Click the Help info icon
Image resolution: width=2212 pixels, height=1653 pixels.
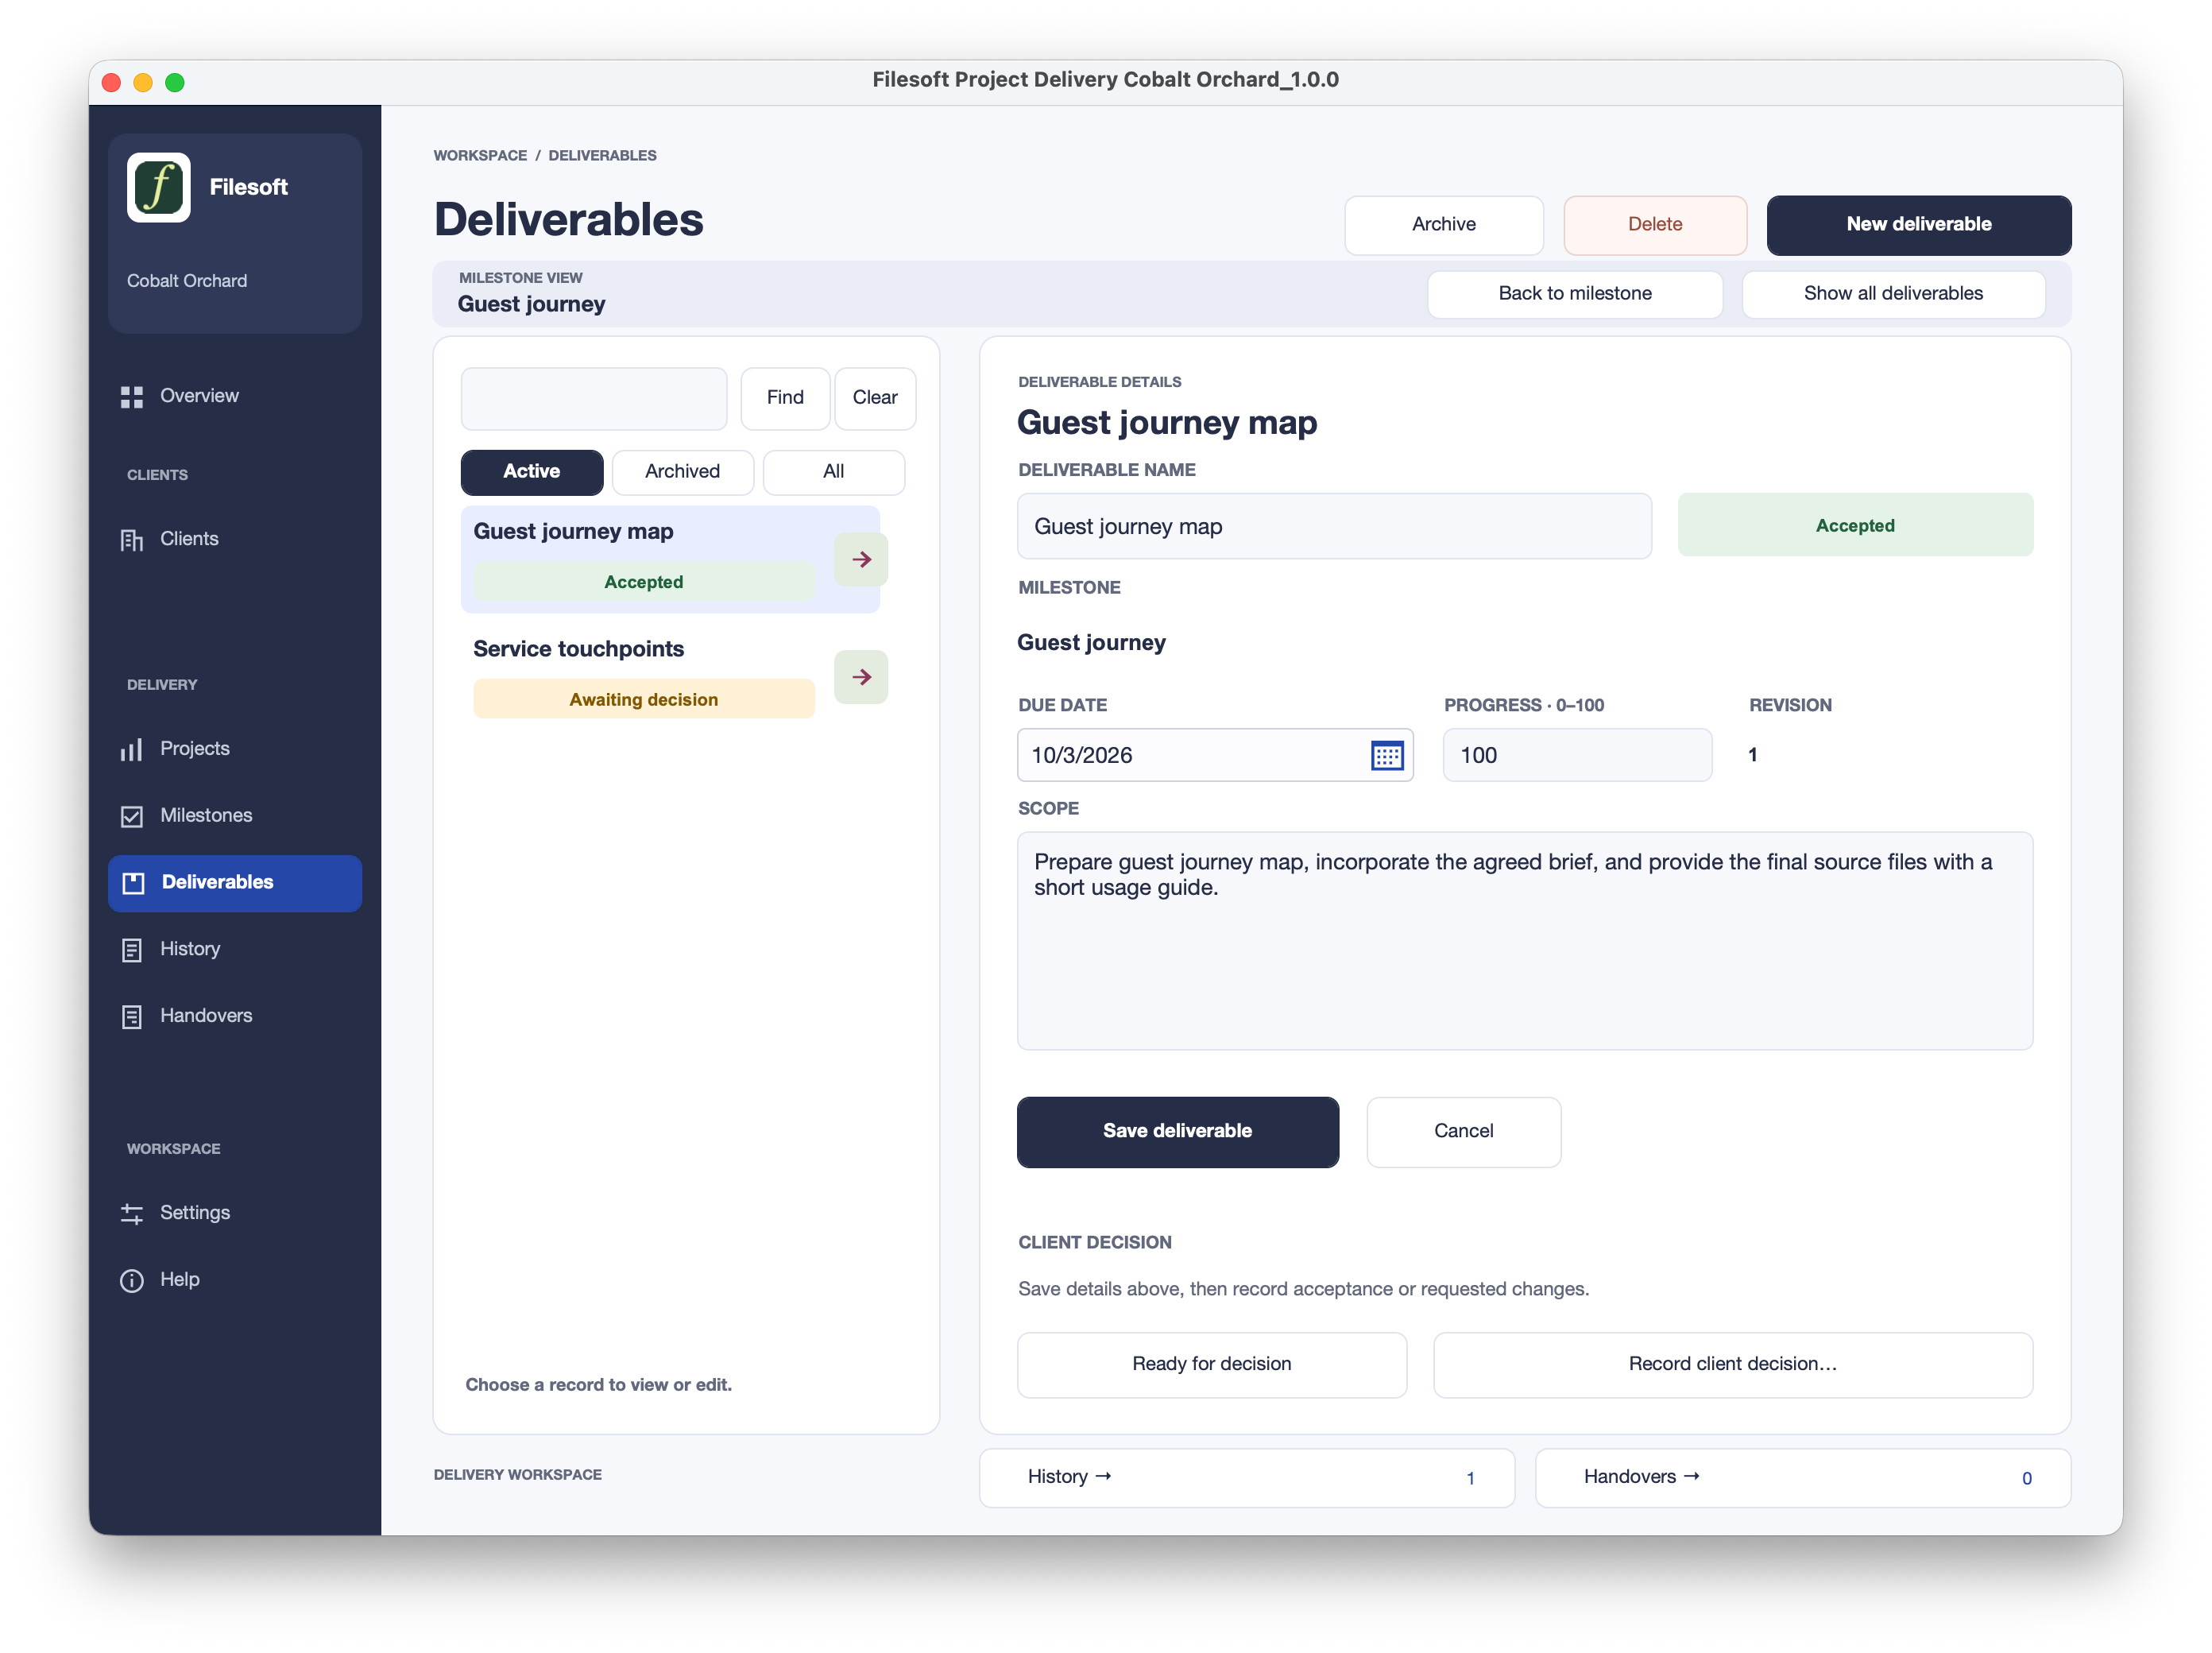[132, 1281]
